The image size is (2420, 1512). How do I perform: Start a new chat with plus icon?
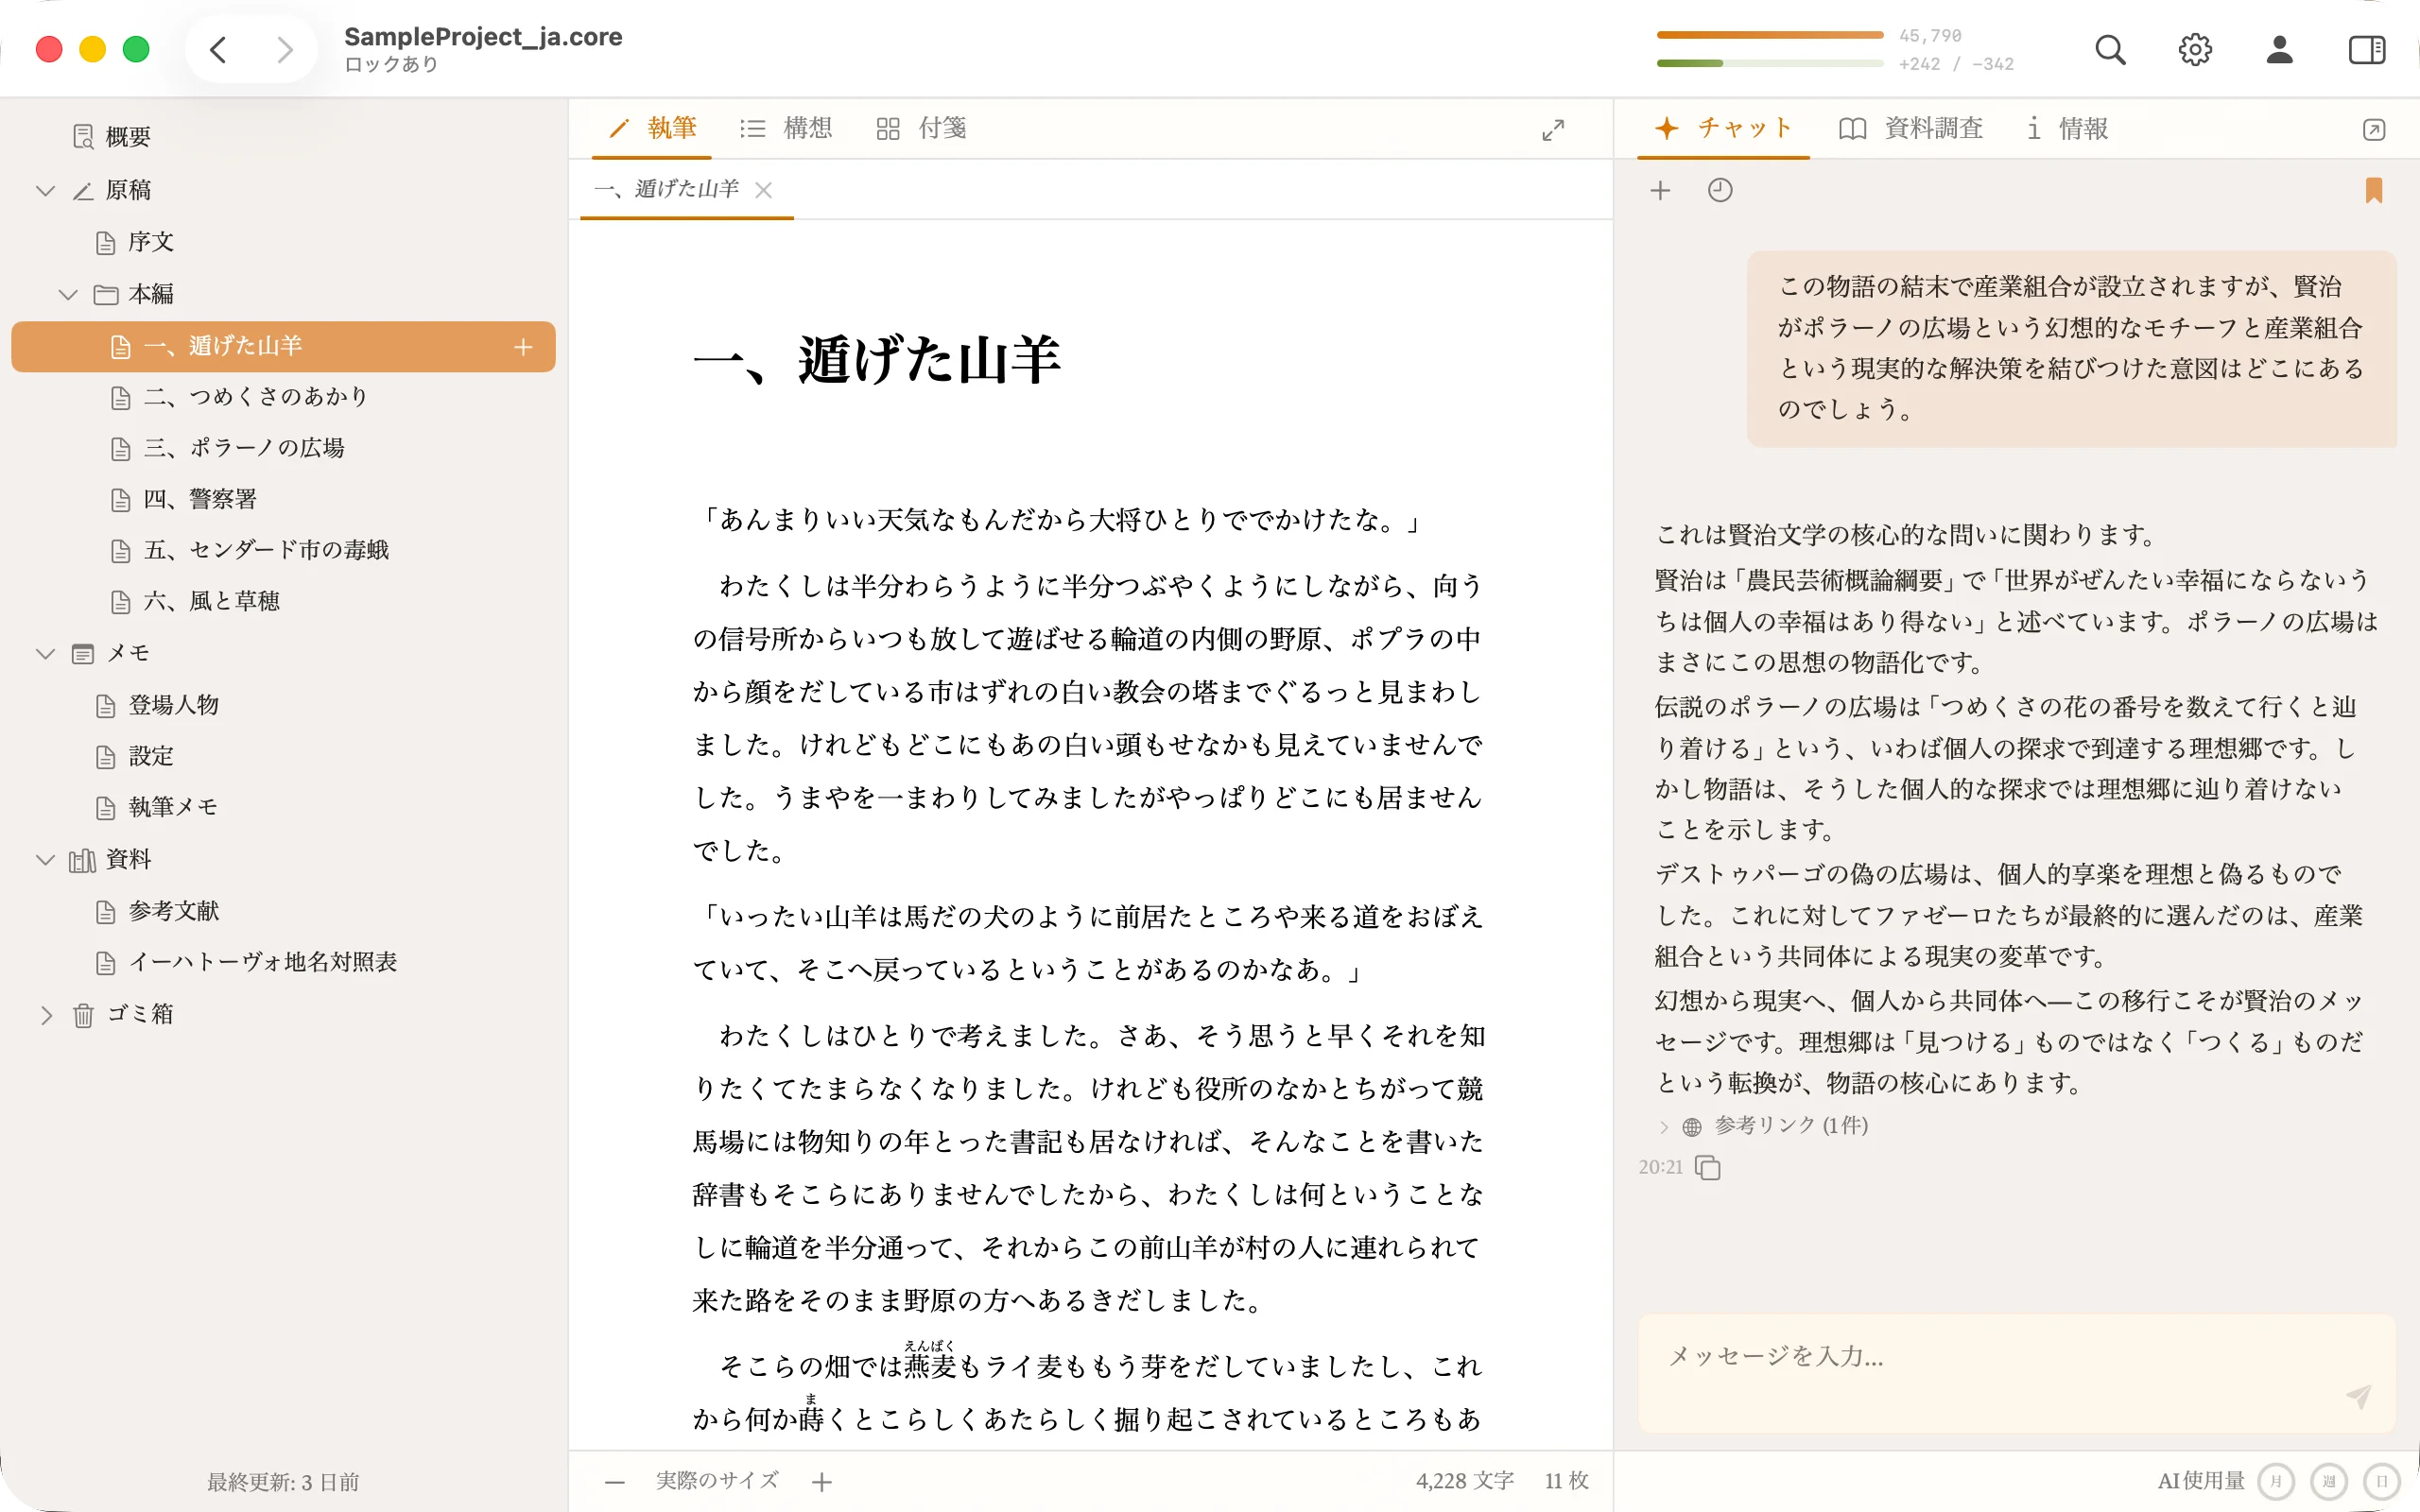(1660, 190)
